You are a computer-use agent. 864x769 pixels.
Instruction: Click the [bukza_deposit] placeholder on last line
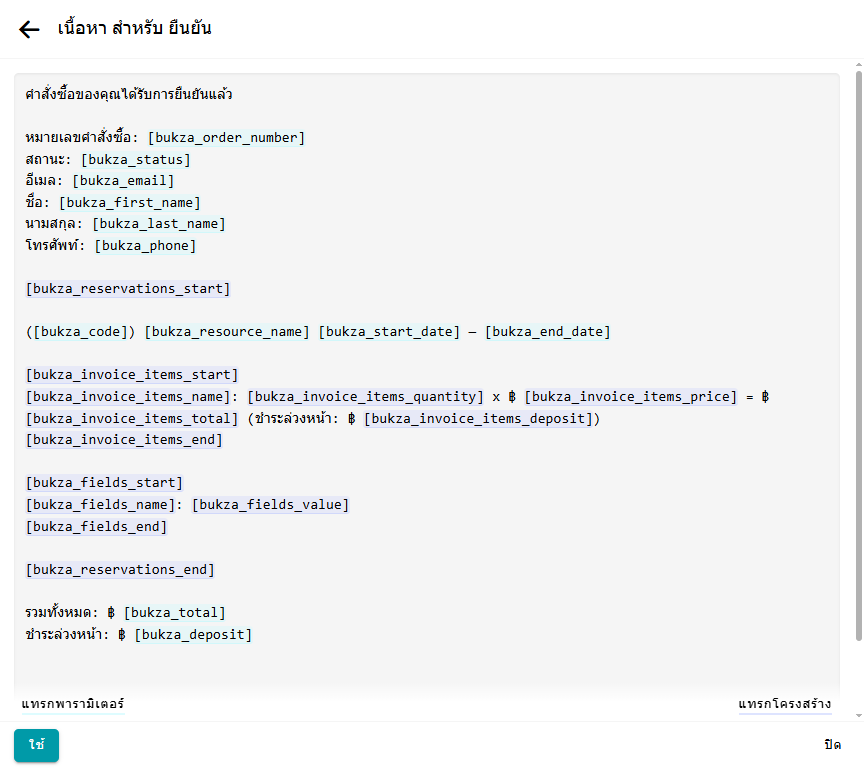[193, 635]
